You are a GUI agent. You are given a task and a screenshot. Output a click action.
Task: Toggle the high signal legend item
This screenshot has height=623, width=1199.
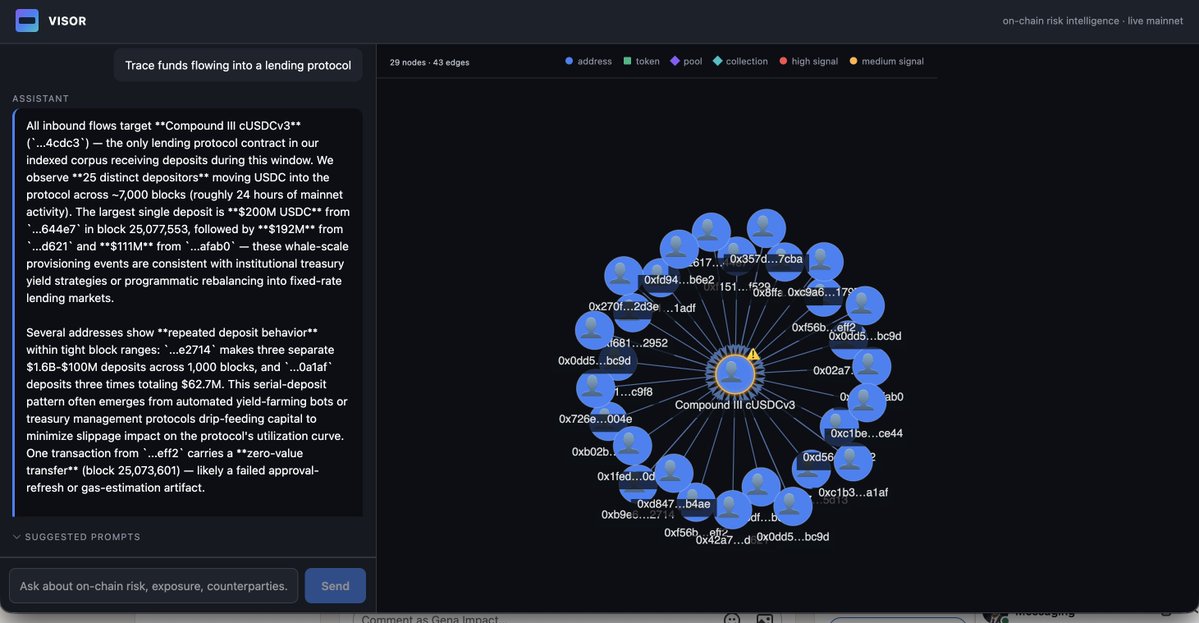tap(808, 61)
